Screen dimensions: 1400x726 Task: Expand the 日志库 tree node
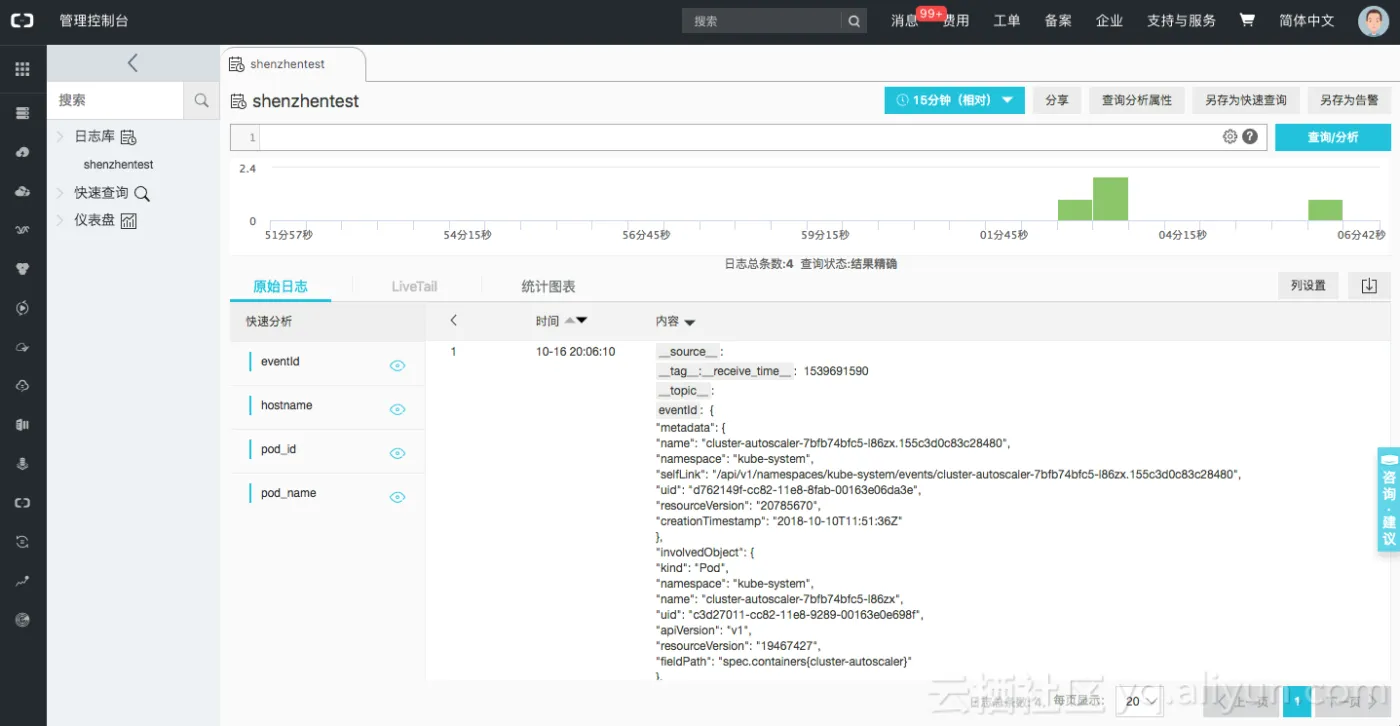[x=60, y=137]
